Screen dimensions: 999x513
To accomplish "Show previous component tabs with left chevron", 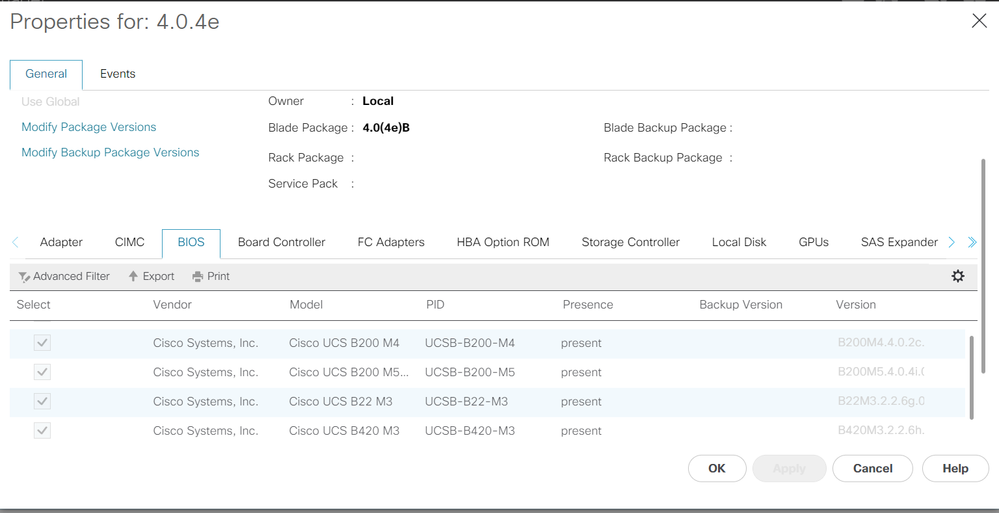I will click(x=15, y=242).
